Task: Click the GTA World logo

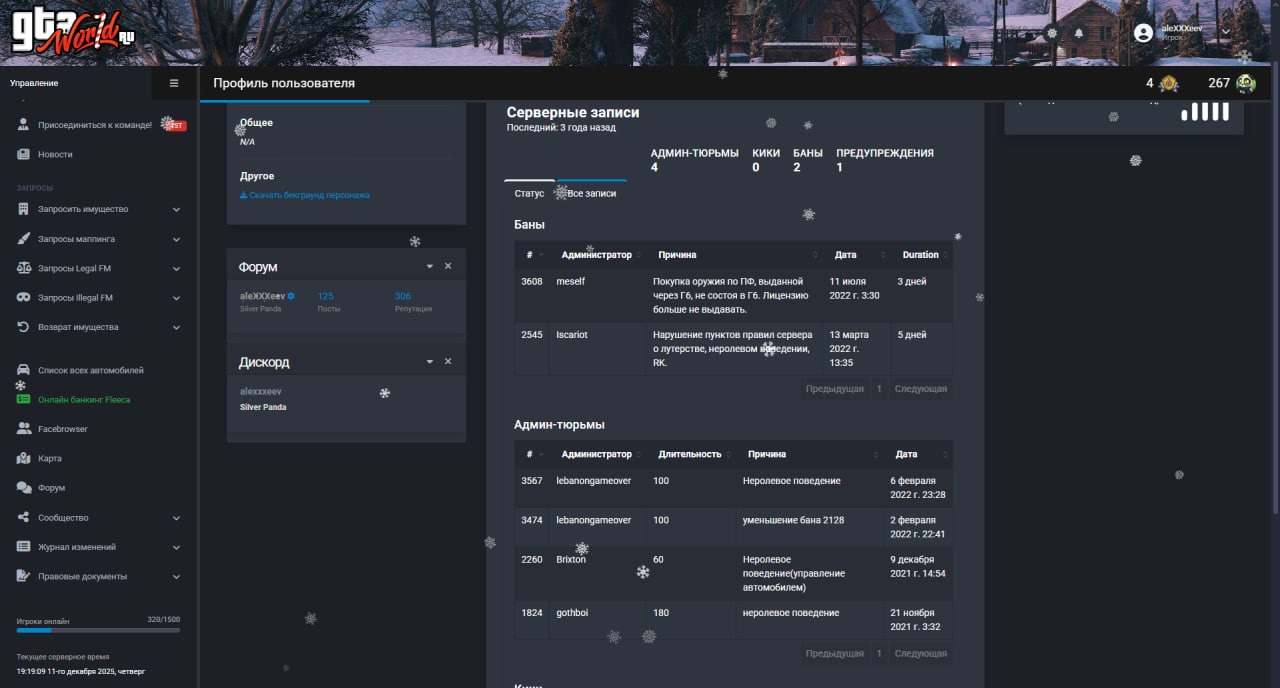Action: tap(73, 32)
